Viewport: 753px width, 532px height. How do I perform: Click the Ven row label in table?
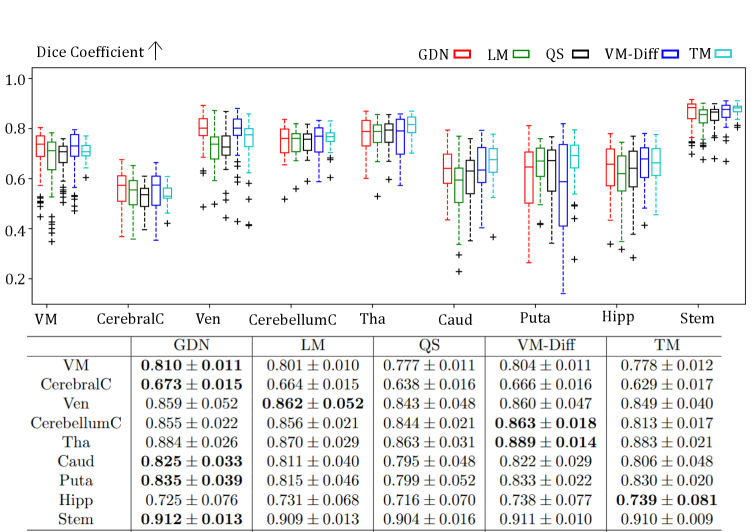pos(76,404)
